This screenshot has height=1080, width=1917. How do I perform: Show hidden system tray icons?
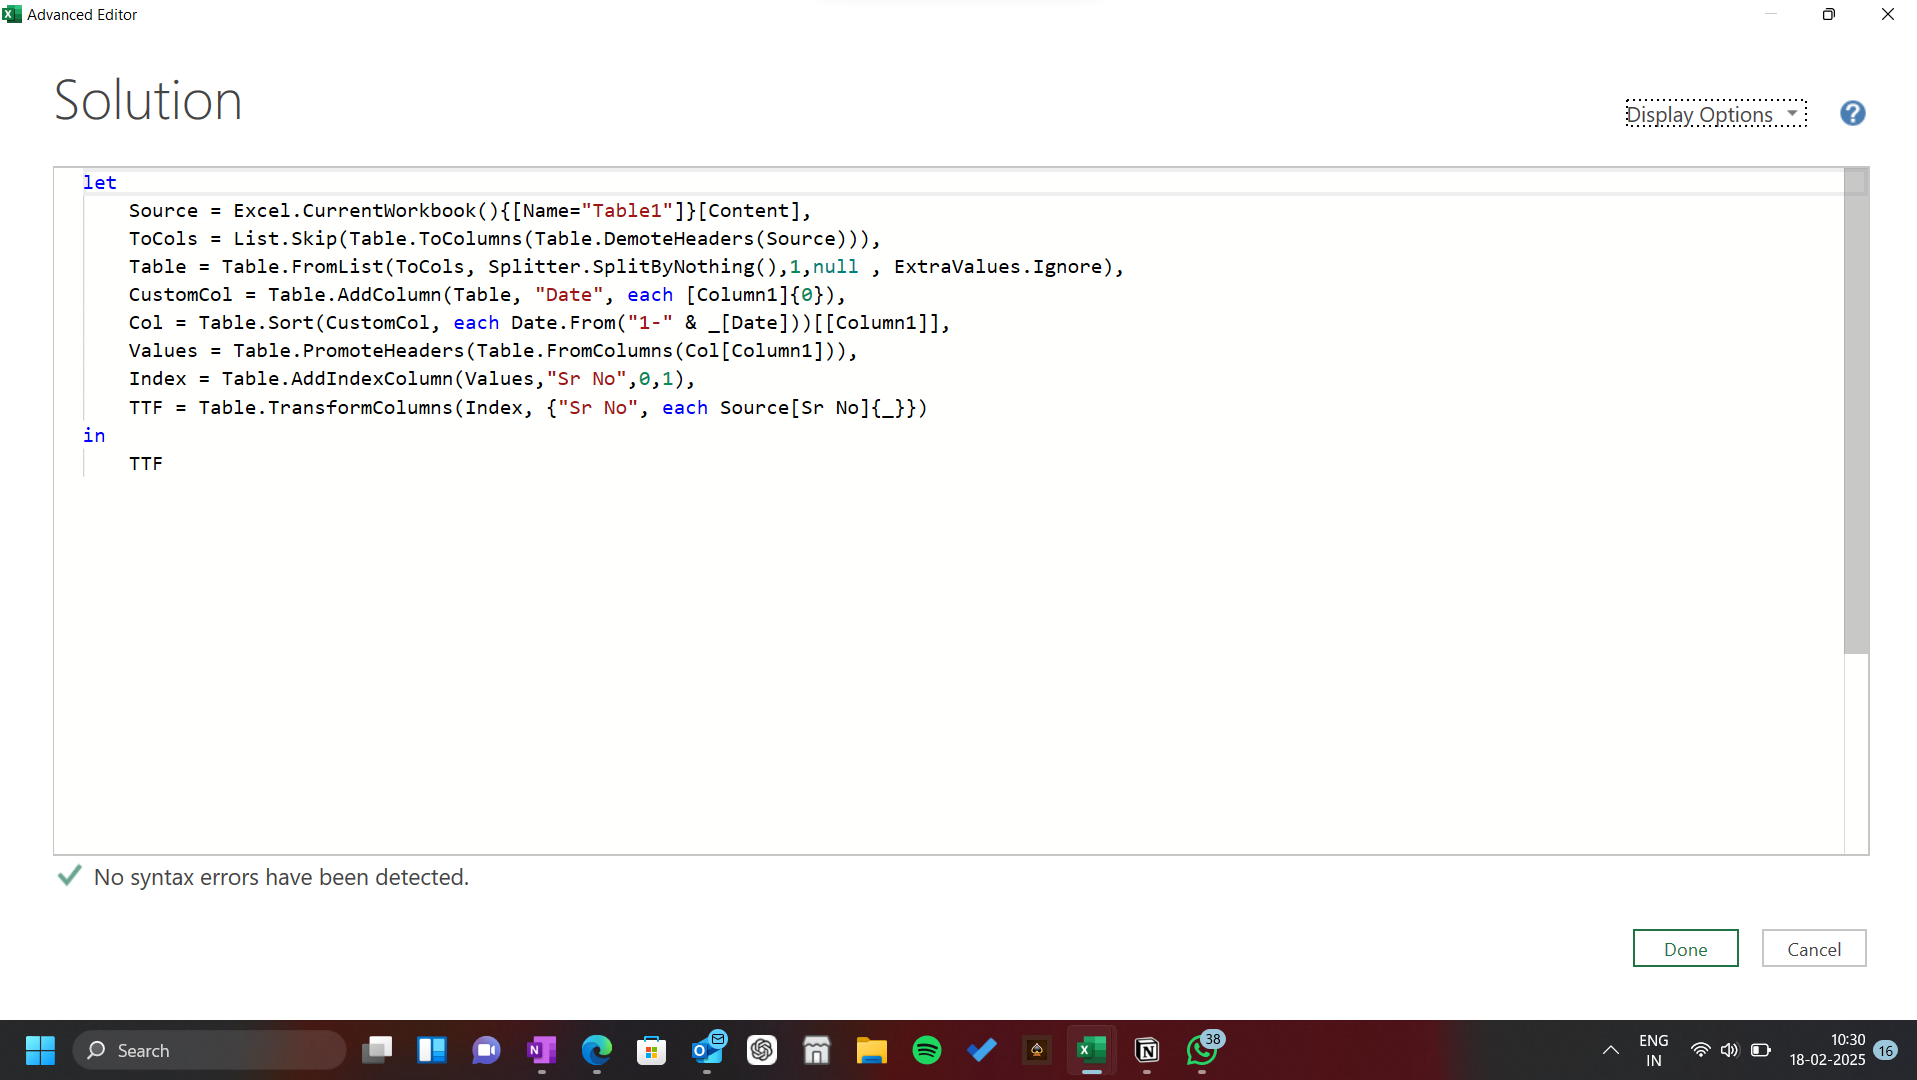tap(1610, 1050)
